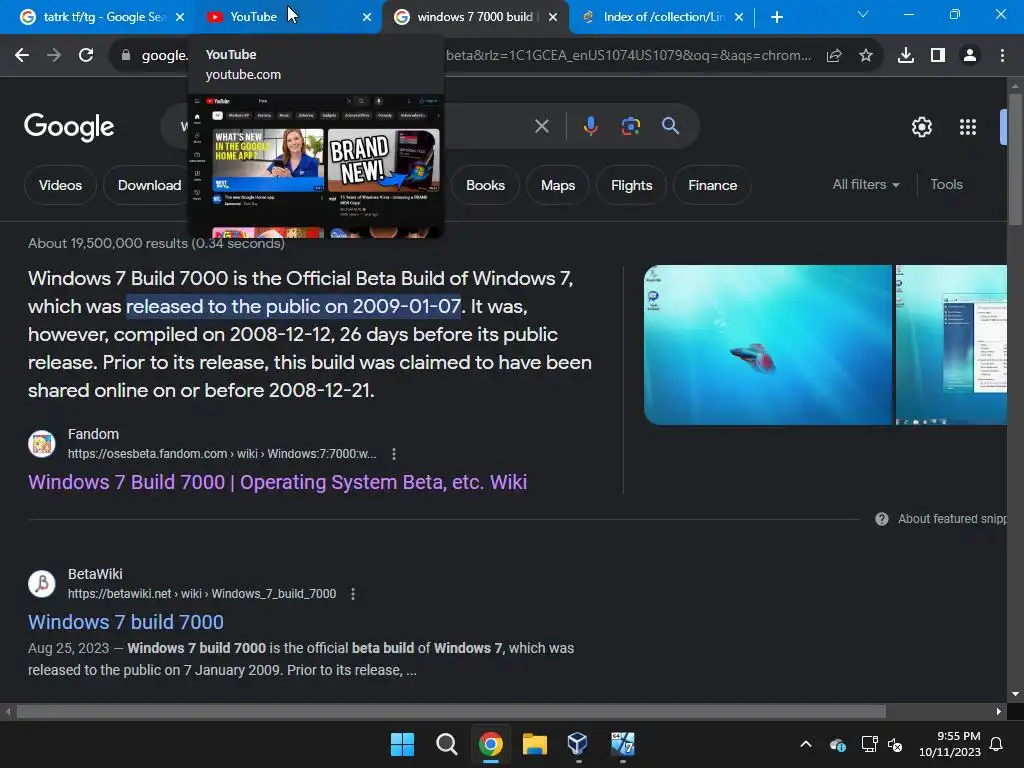
Task: Open BetaWiki Windows 7 build 7000 link
Action: 125,622
